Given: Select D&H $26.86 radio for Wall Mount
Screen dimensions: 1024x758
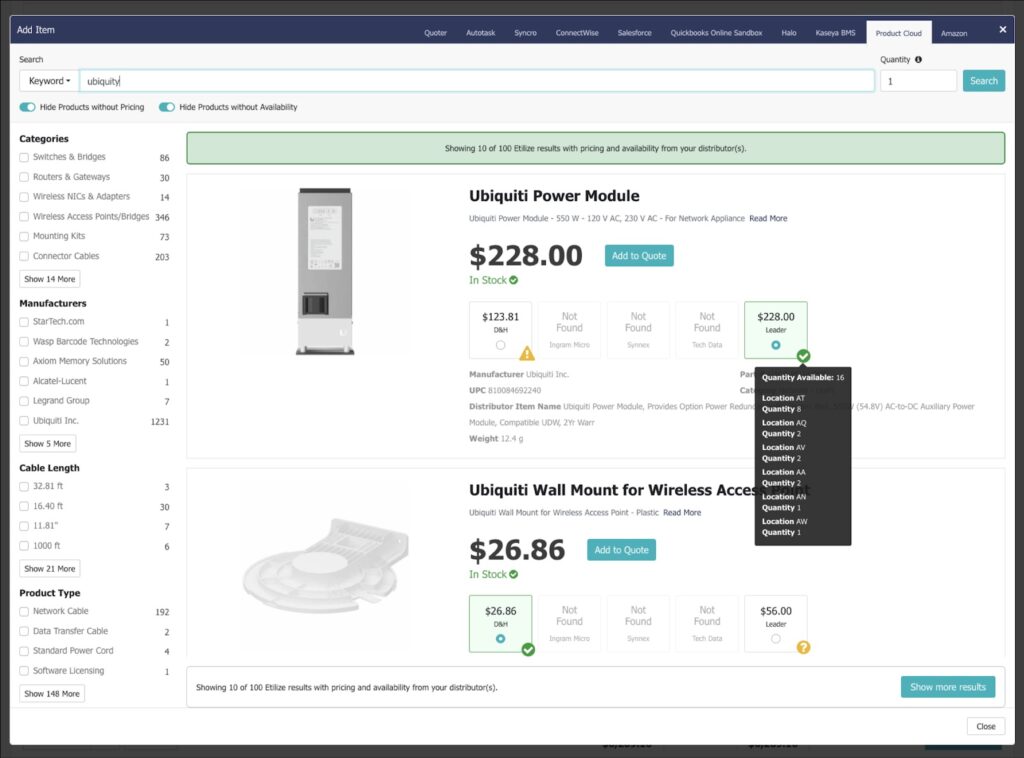Looking at the screenshot, I should [500, 639].
